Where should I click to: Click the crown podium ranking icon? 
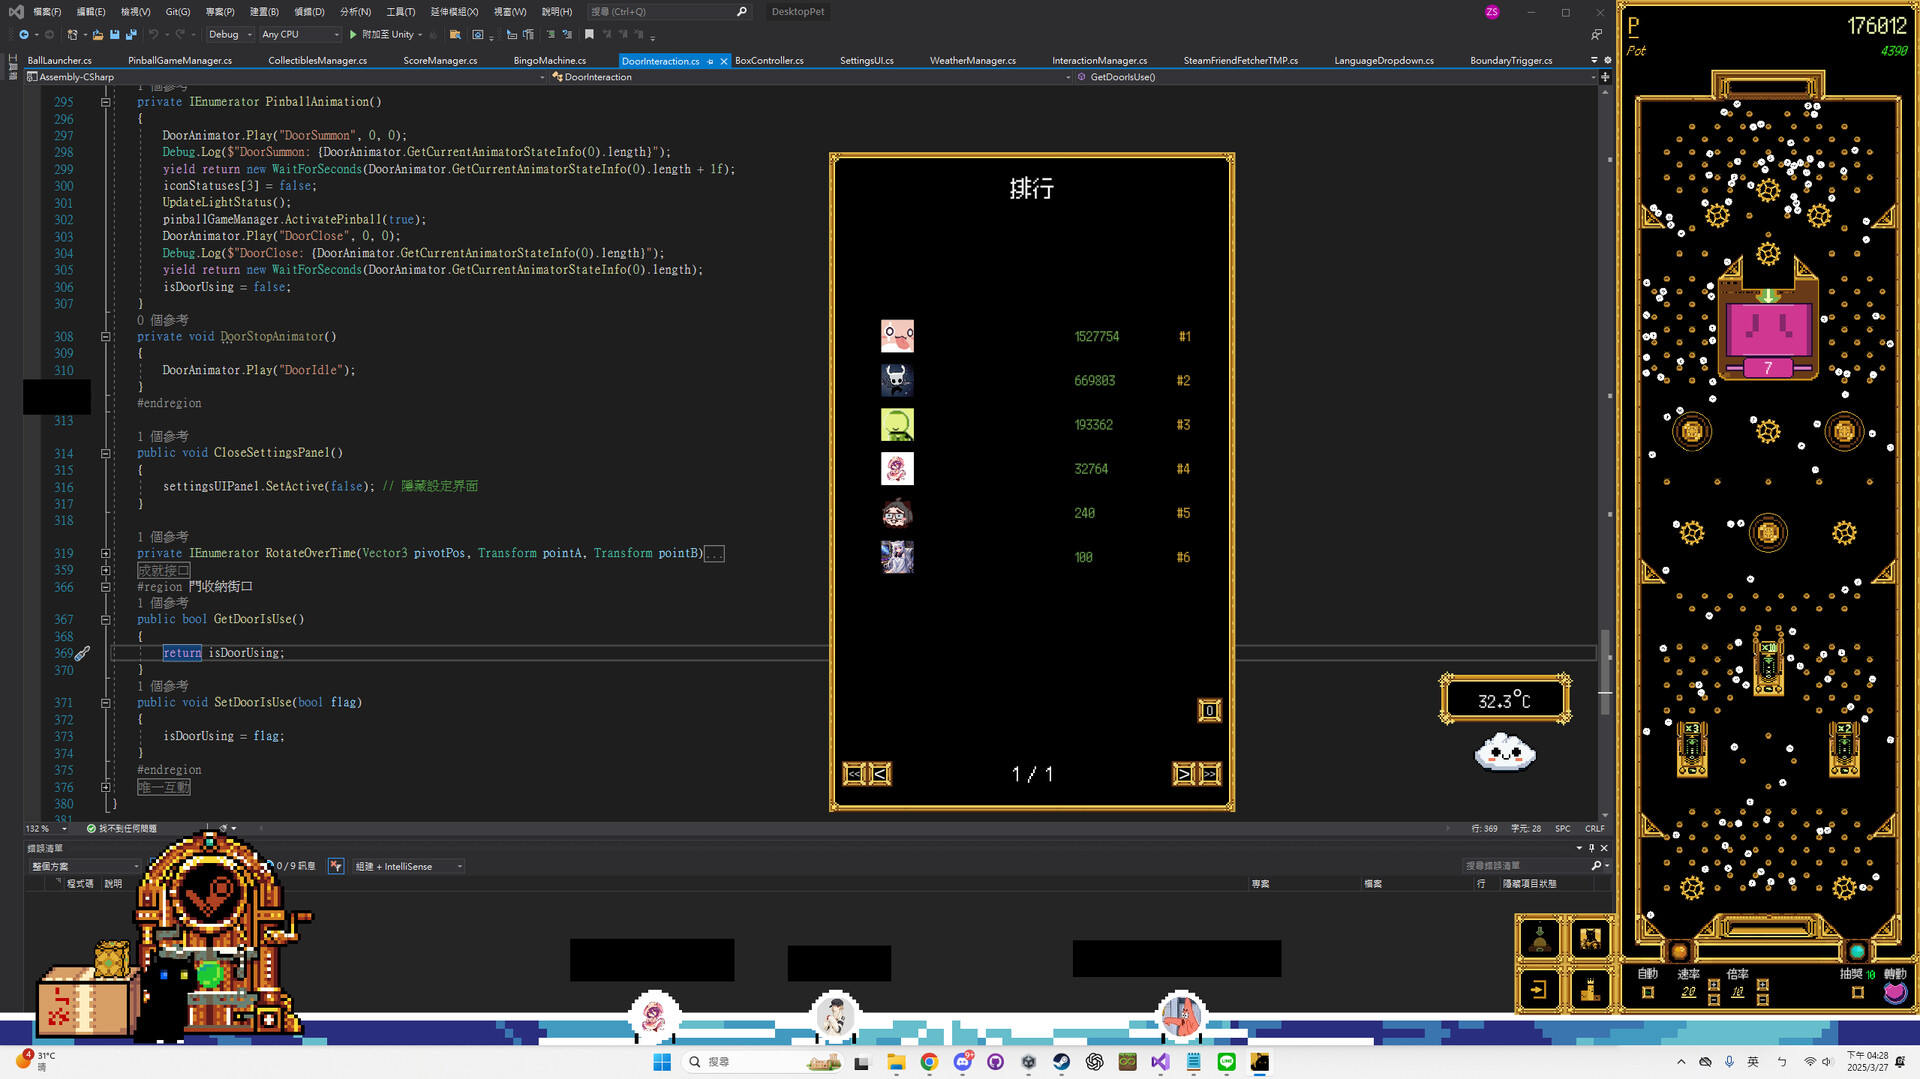click(1589, 990)
